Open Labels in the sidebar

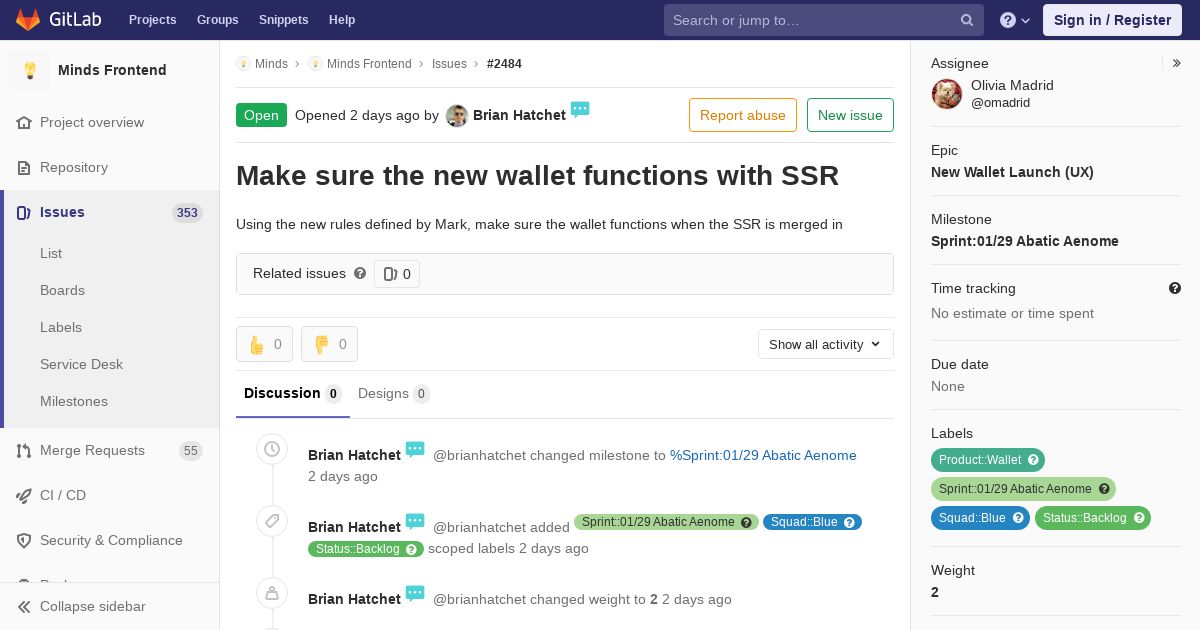[x=61, y=327]
